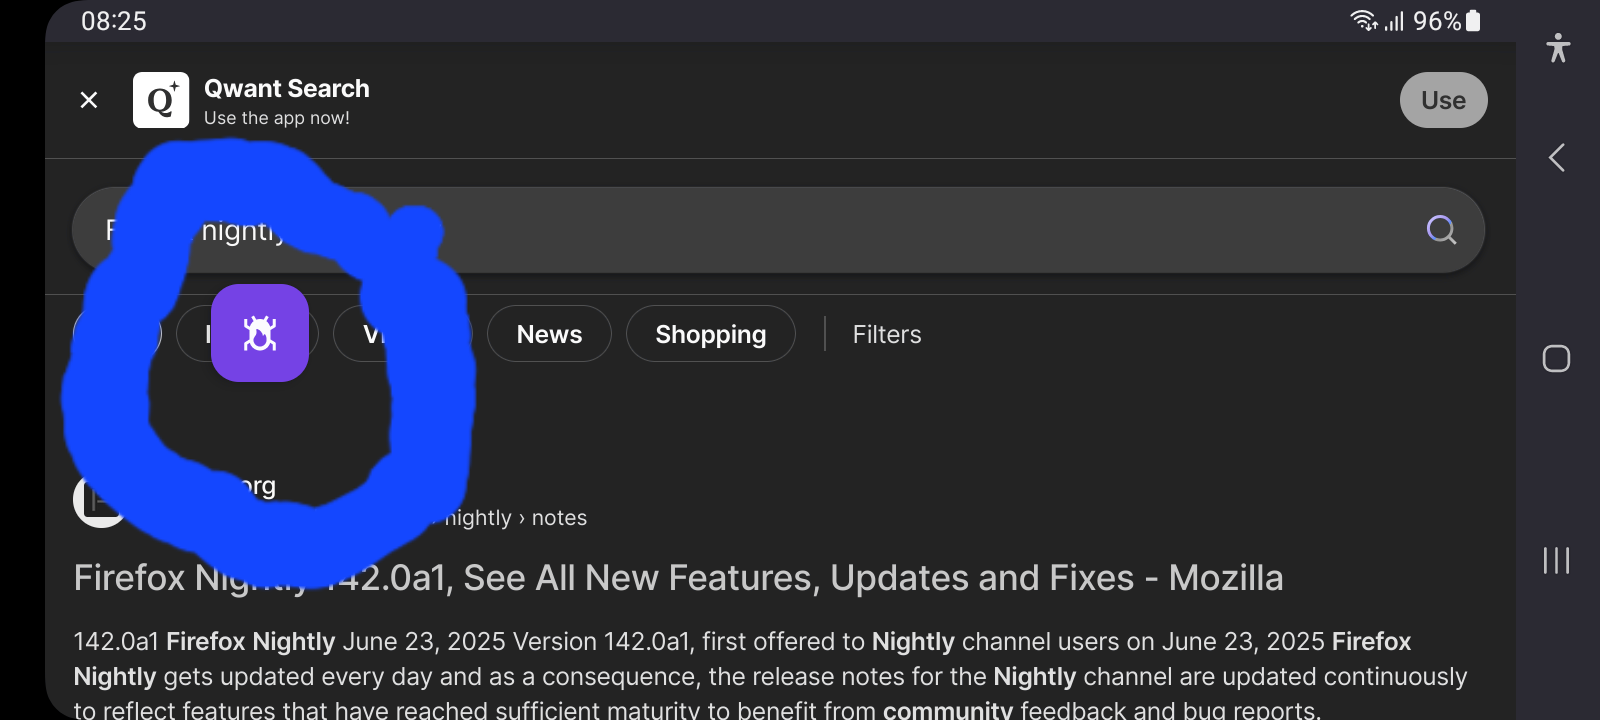Tap the Use button for Qwant app
1600x720 pixels.
click(1443, 100)
